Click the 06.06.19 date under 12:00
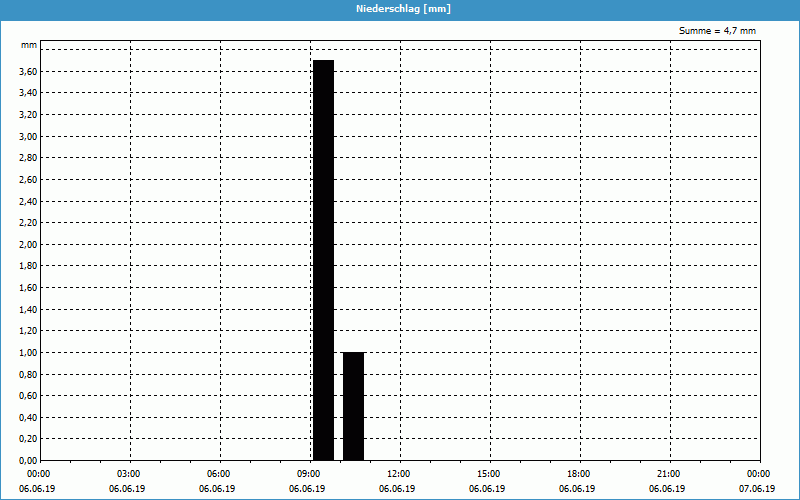This screenshot has height=500, width=800. [x=397, y=489]
